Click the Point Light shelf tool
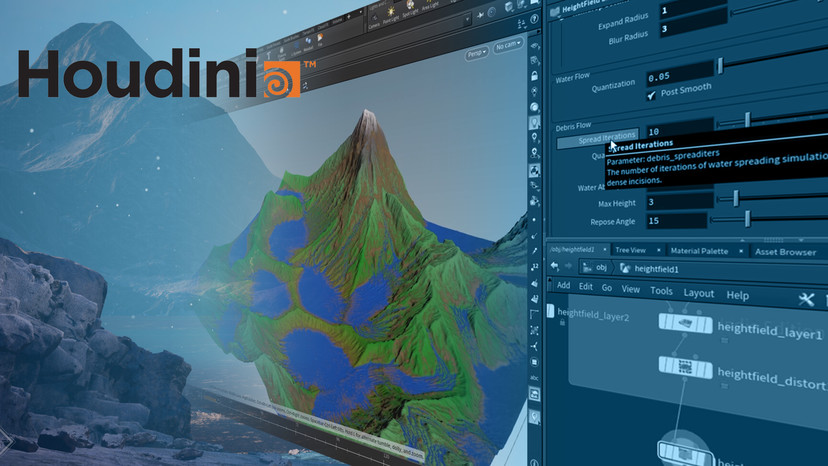The height and width of the screenshot is (466, 828). (x=391, y=15)
